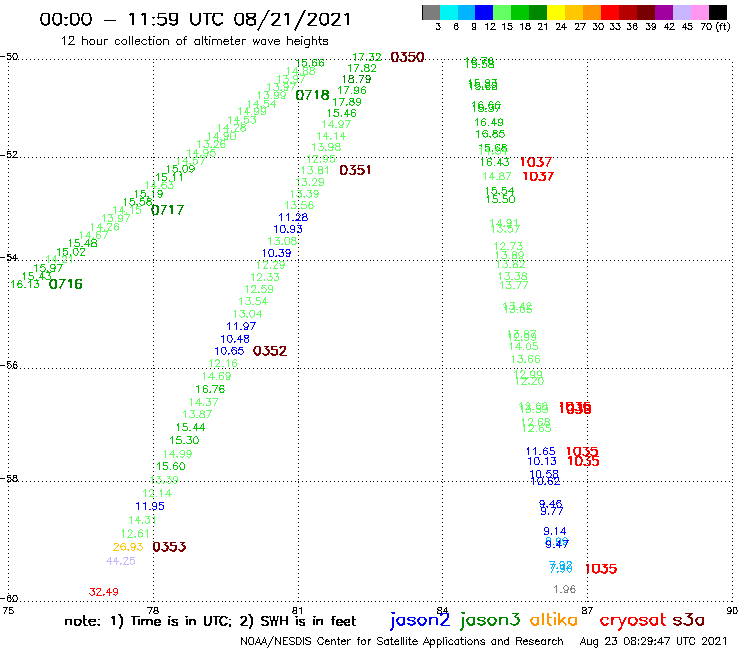Select the altika satellite legend label
The height and width of the screenshot is (650, 740).
(x=553, y=620)
